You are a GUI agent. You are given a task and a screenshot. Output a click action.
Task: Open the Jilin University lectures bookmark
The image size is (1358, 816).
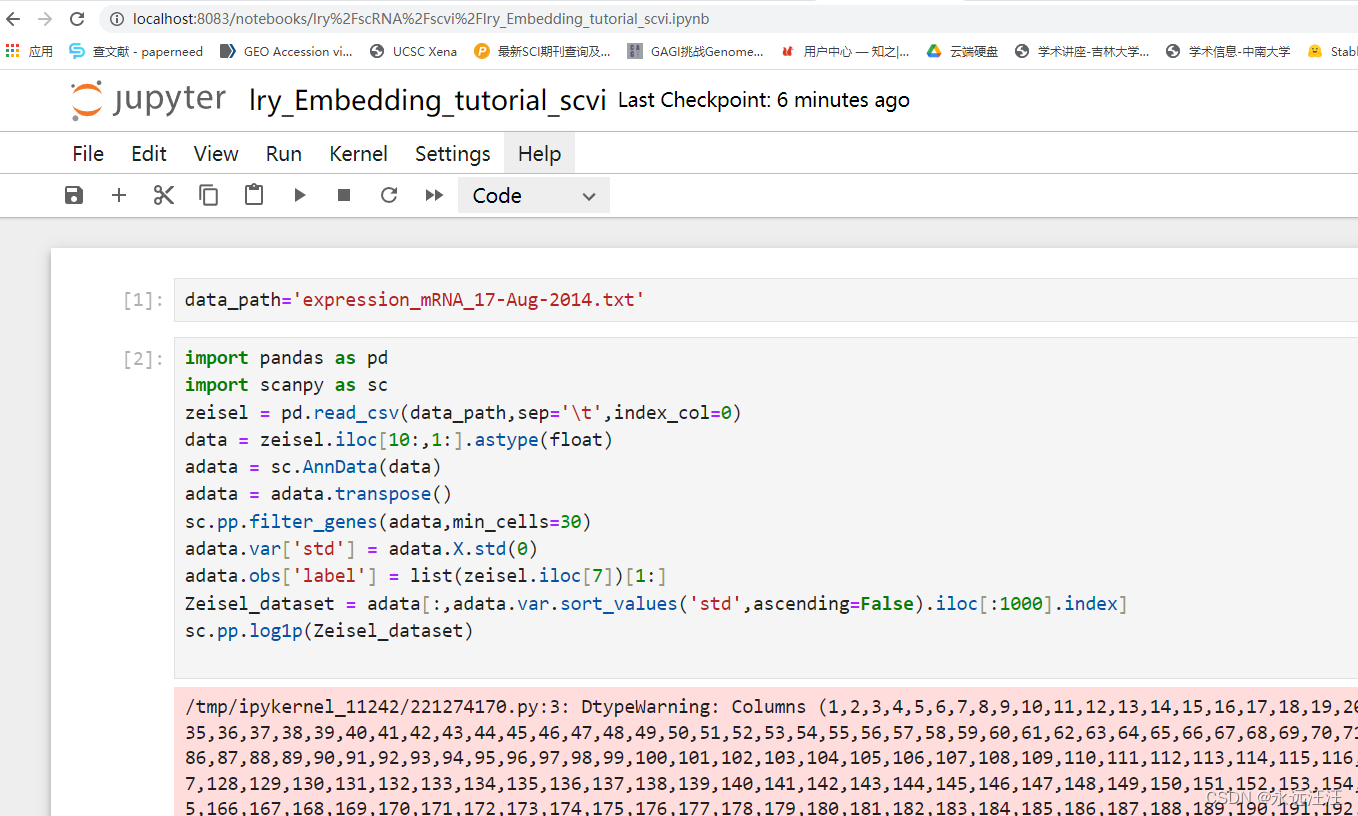(x=1082, y=51)
